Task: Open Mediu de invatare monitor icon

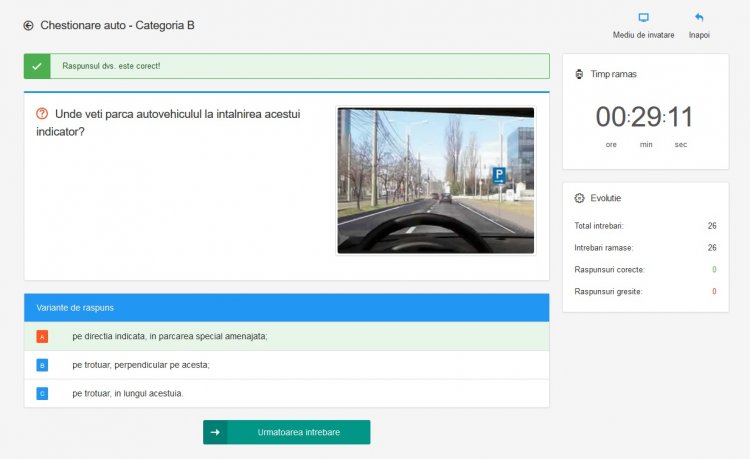Action: [643, 18]
